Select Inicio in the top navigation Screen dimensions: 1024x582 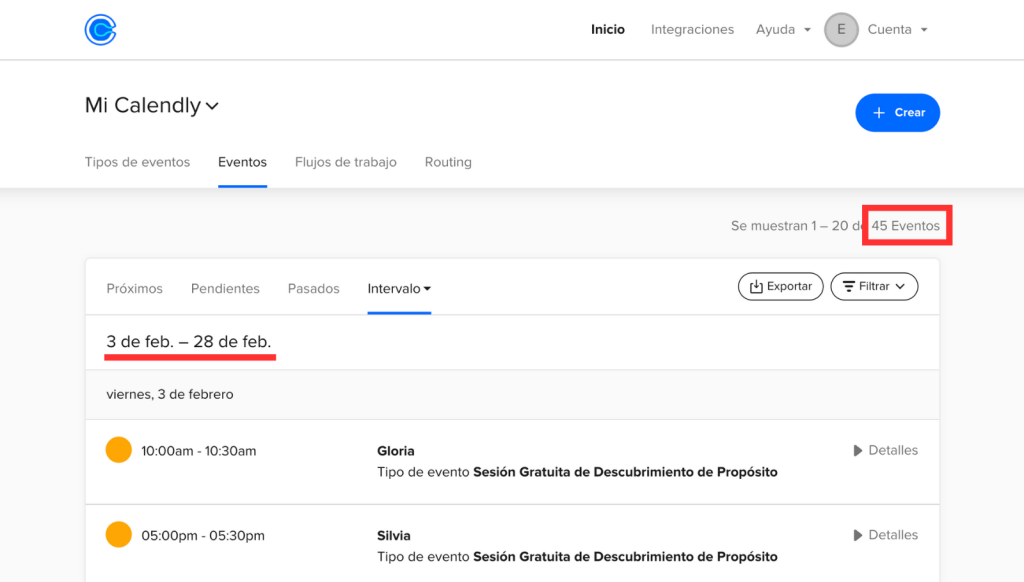607,30
